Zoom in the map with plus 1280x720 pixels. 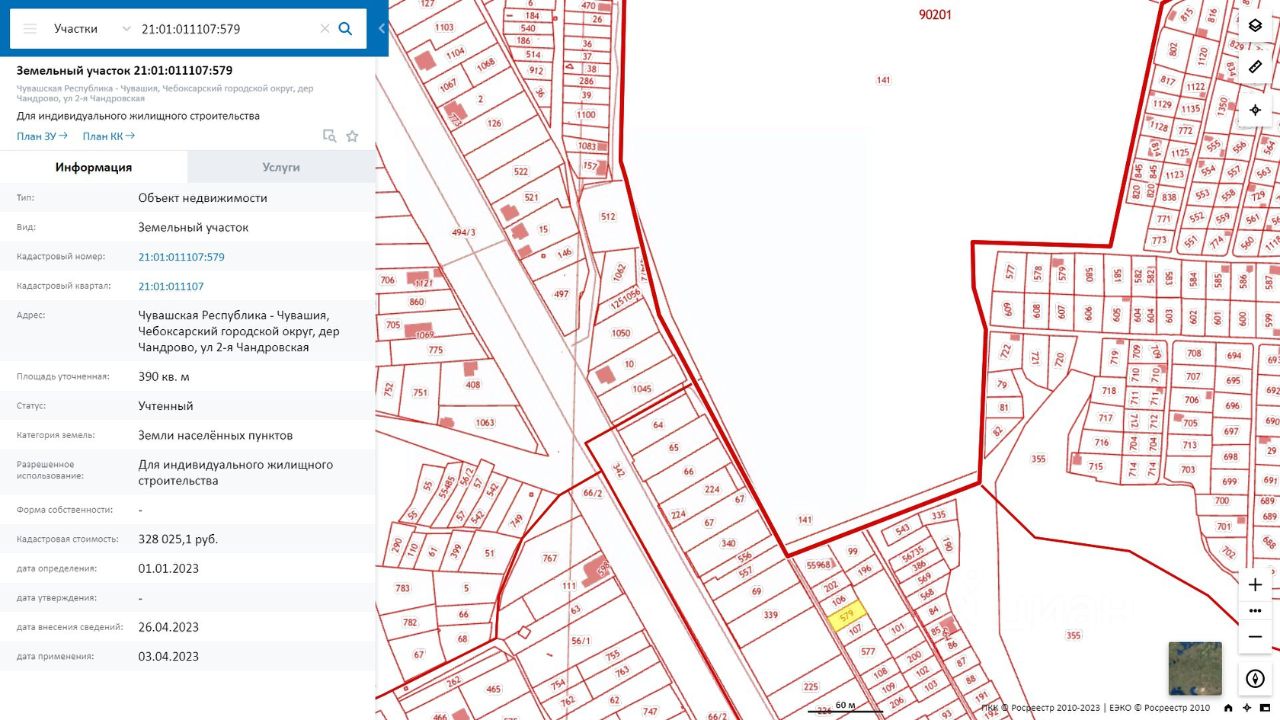1256,585
